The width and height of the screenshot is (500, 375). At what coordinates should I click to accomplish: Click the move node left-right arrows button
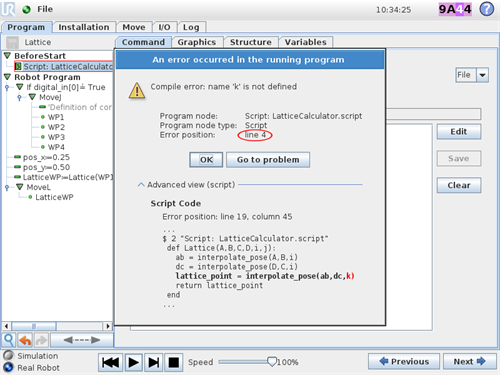click(82, 340)
